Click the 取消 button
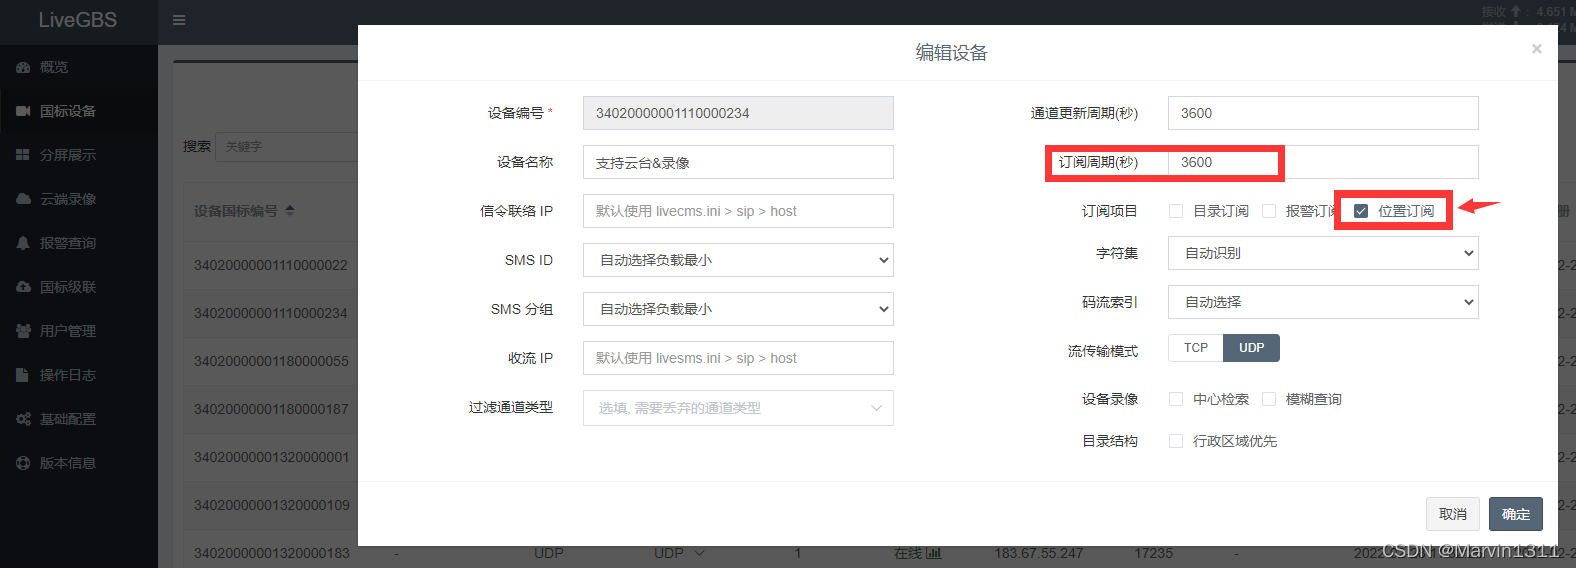The width and height of the screenshot is (1576, 568). (1453, 514)
